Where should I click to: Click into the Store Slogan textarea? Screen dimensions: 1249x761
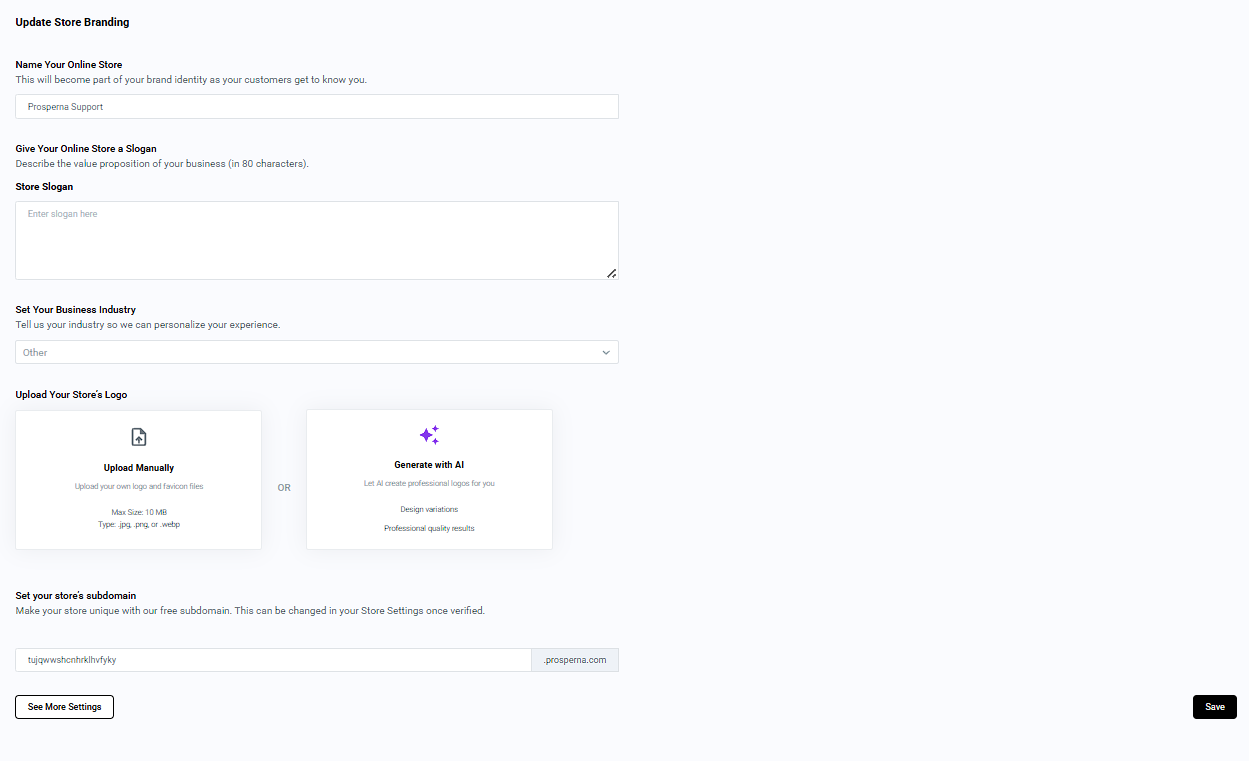tap(317, 240)
